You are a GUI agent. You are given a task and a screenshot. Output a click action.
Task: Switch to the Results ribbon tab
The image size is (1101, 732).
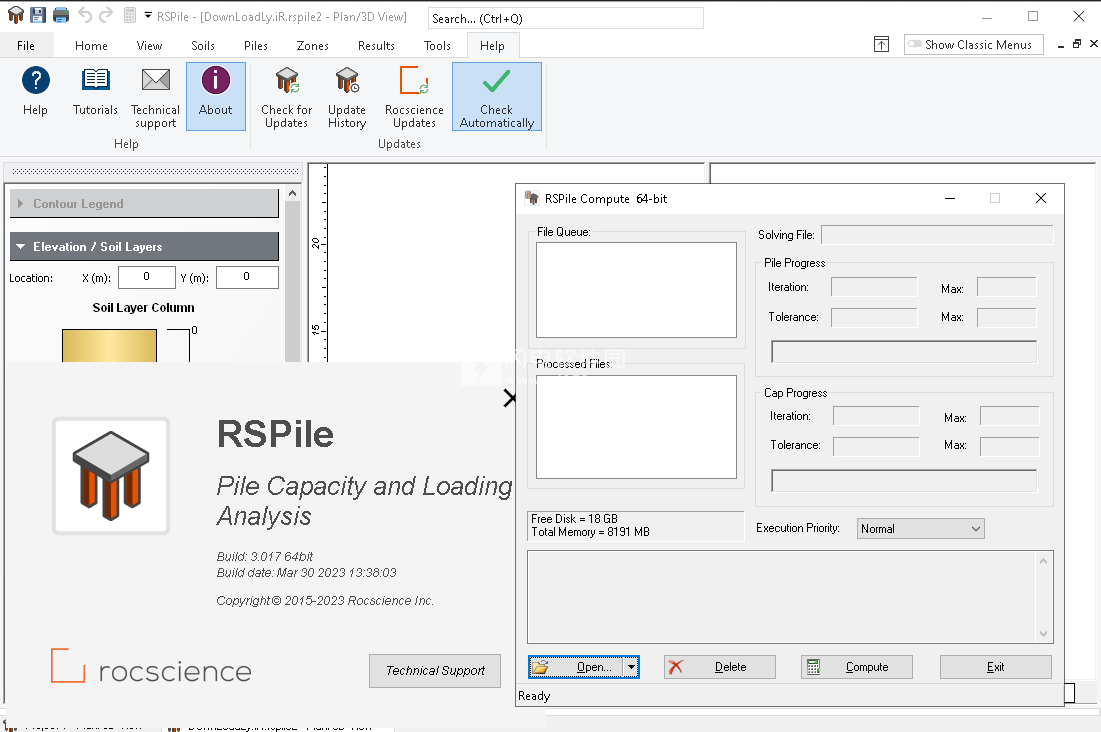376,46
